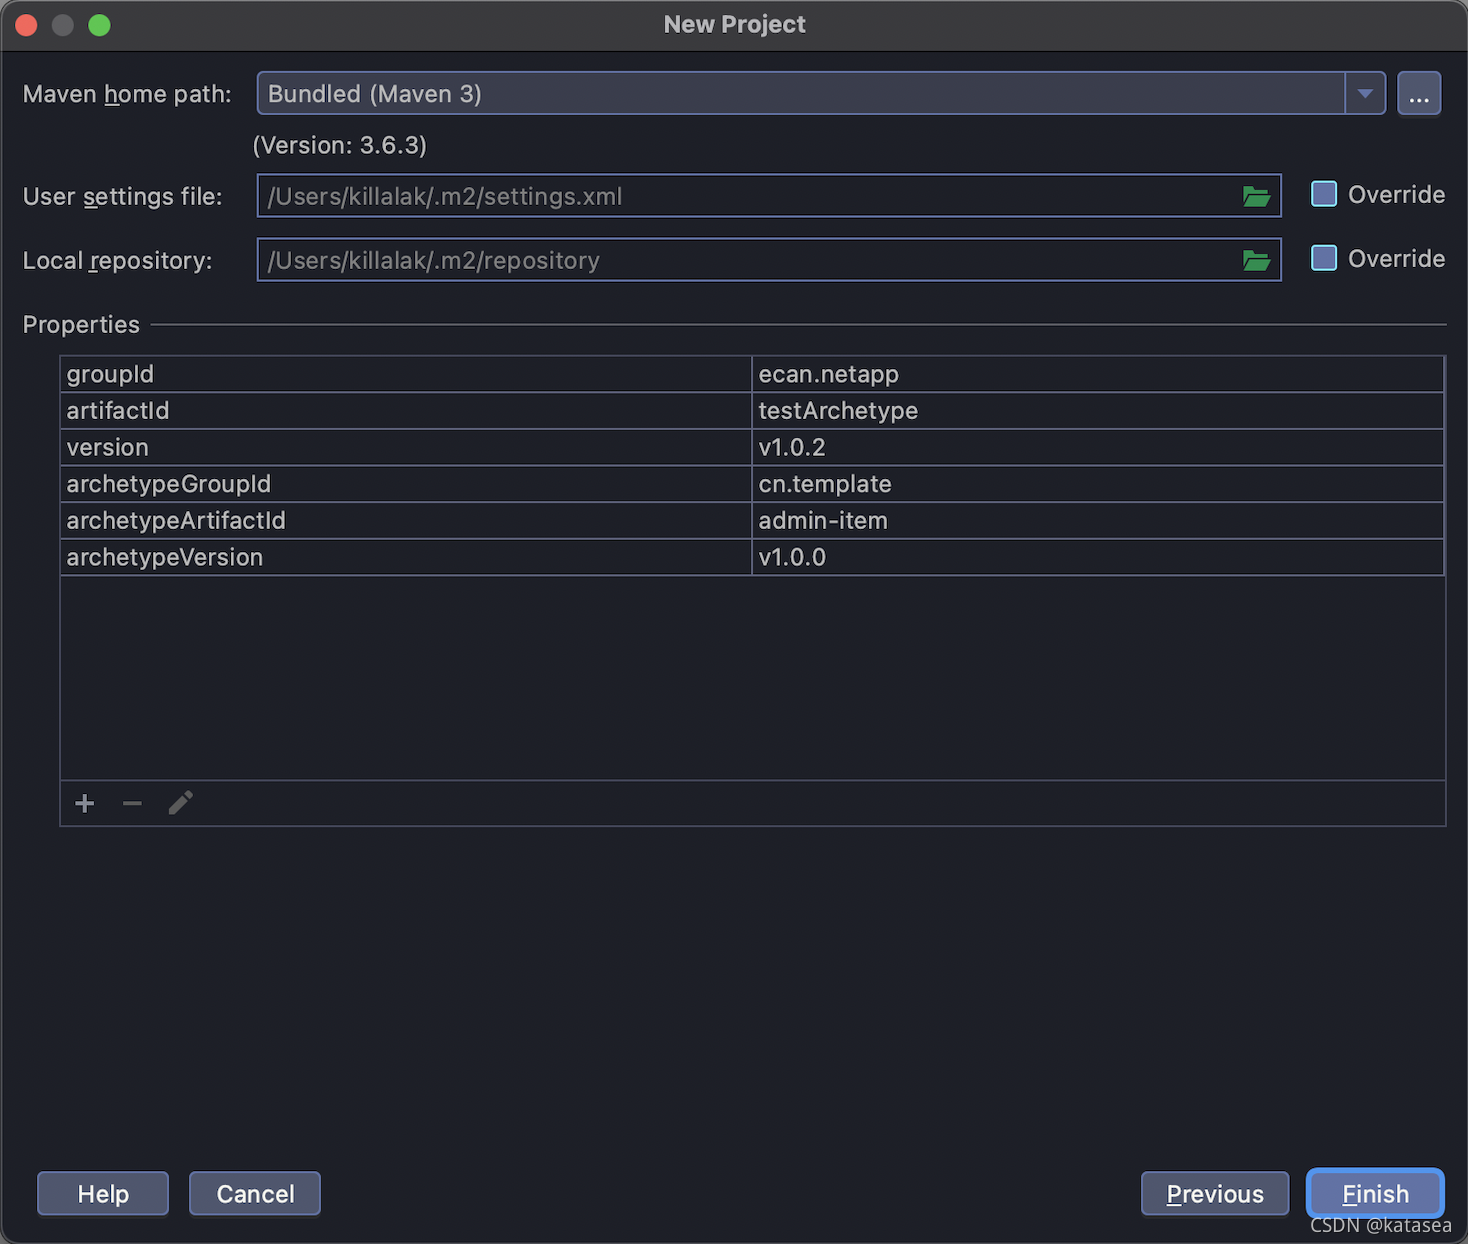Browse folder icon for Local repository
The width and height of the screenshot is (1468, 1244).
(x=1256, y=260)
